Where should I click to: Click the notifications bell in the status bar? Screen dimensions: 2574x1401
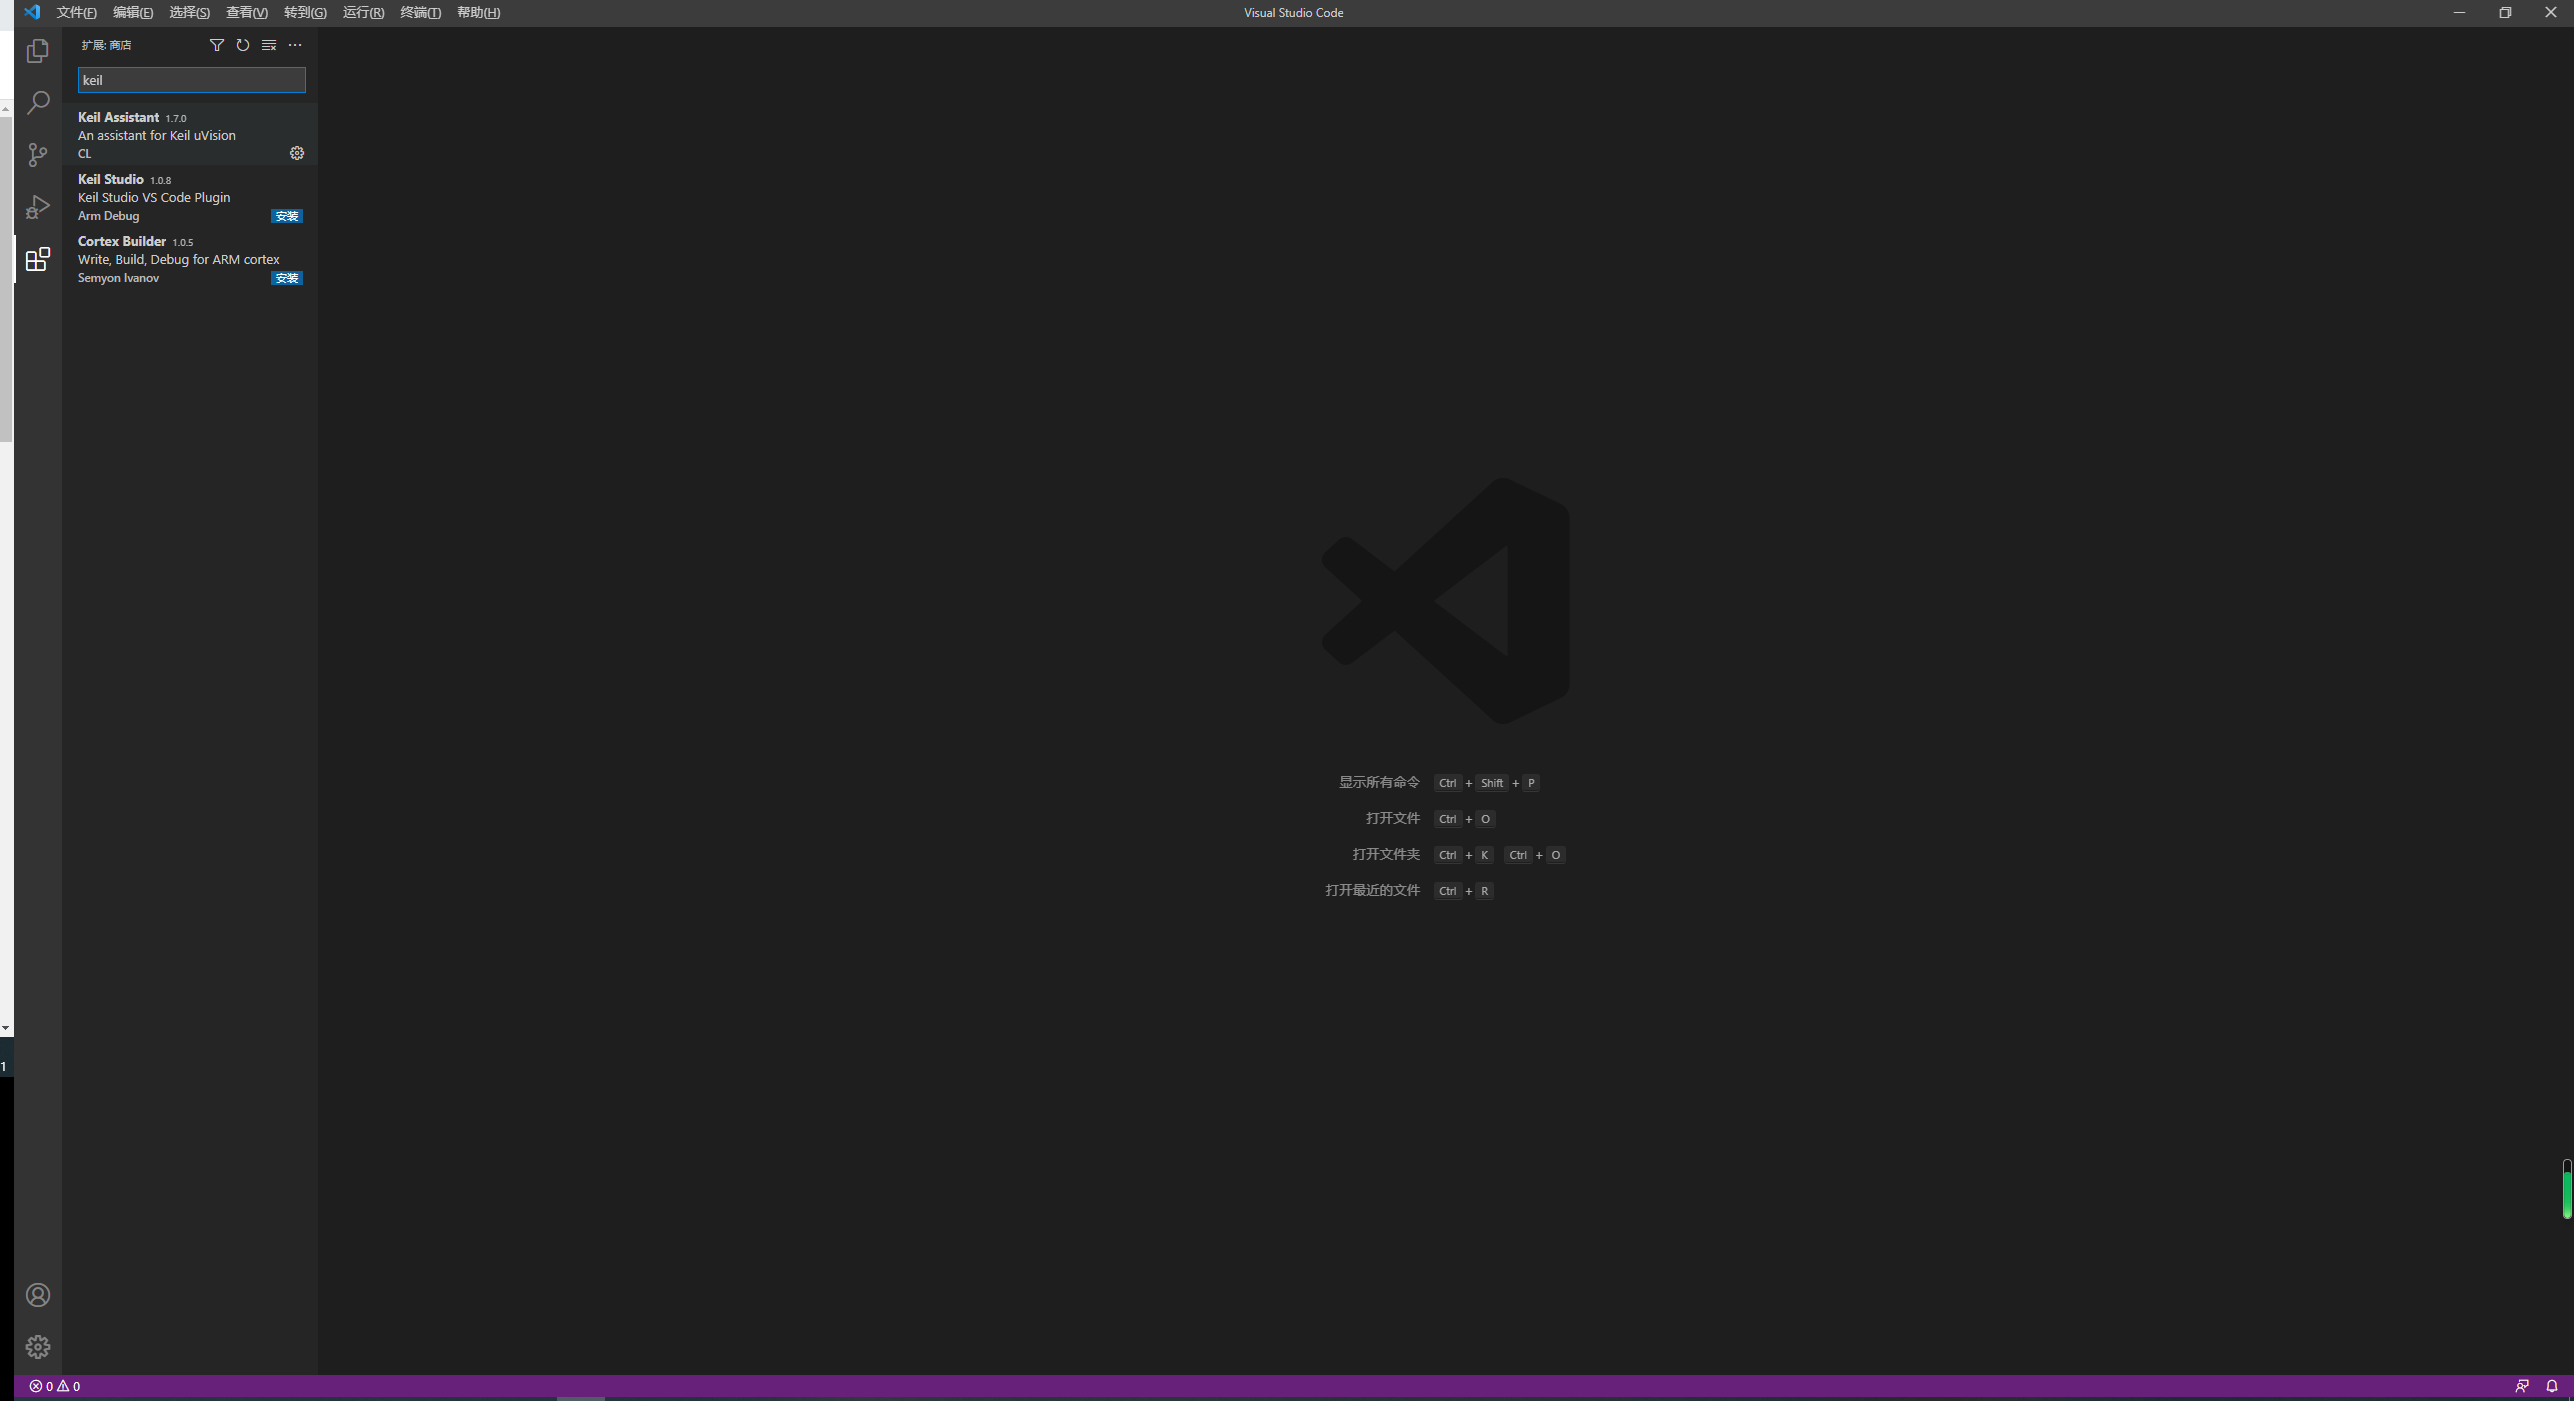tap(2553, 1386)
